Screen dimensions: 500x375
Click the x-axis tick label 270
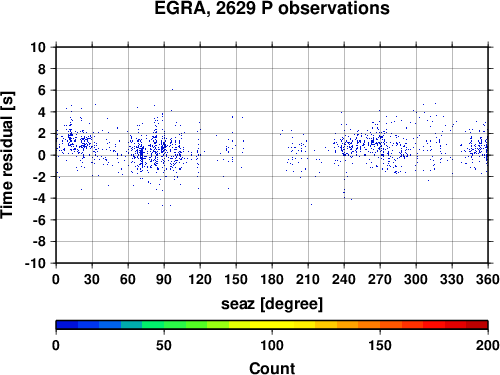pos(380,279)
